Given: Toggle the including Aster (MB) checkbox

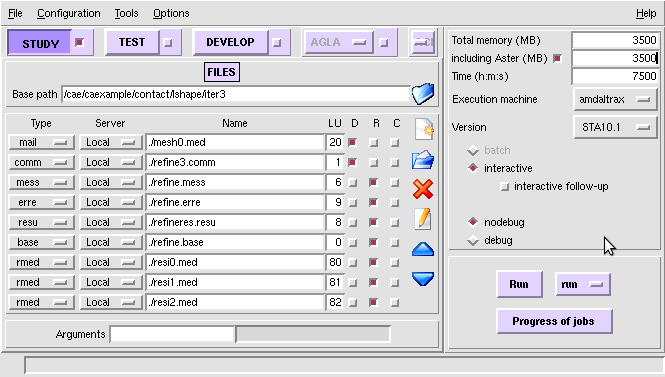Looking at the screenshot, I should [557, 59].
